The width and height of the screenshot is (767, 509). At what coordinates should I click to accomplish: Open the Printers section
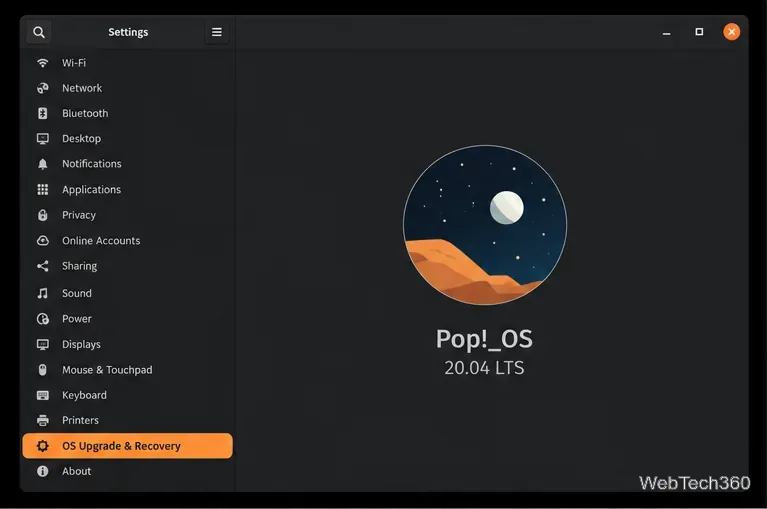pyautogui.click(x=127, y=420)
